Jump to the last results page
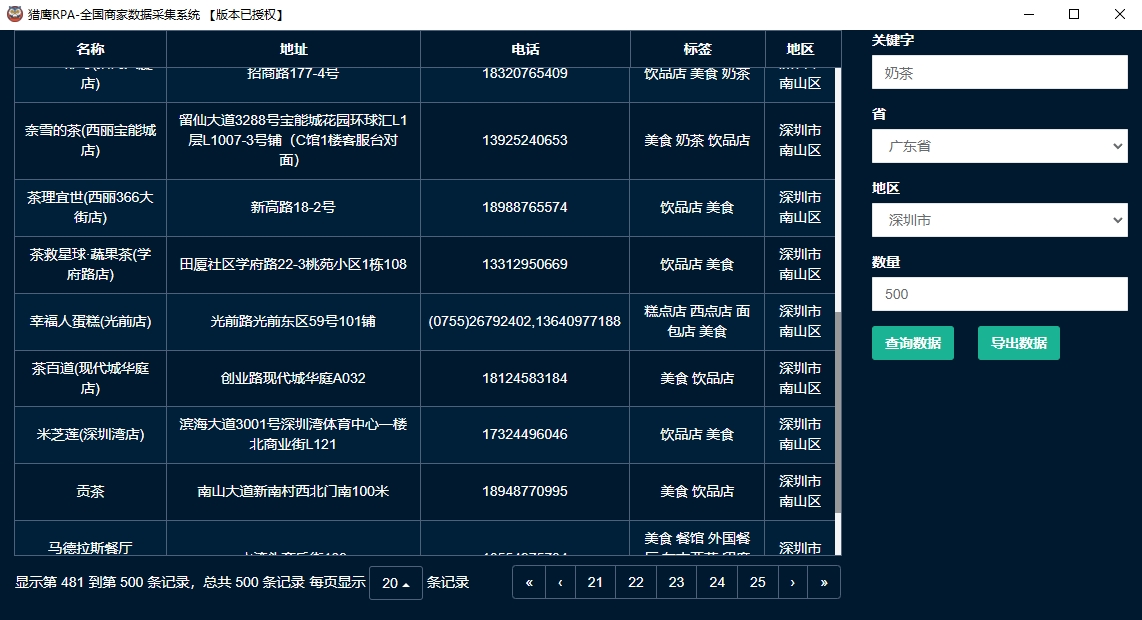The width and height of the screenshot is (1142, 620). coord(824,582)
